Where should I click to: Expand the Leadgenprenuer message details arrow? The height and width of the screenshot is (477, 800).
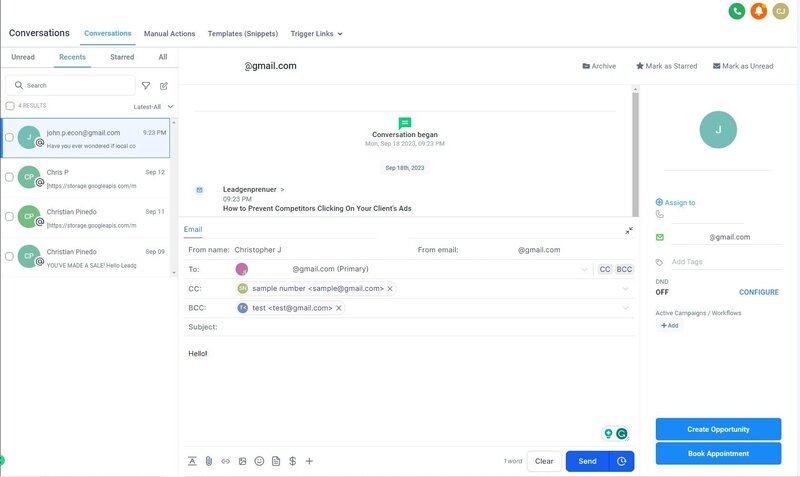[x=282, y=190]
